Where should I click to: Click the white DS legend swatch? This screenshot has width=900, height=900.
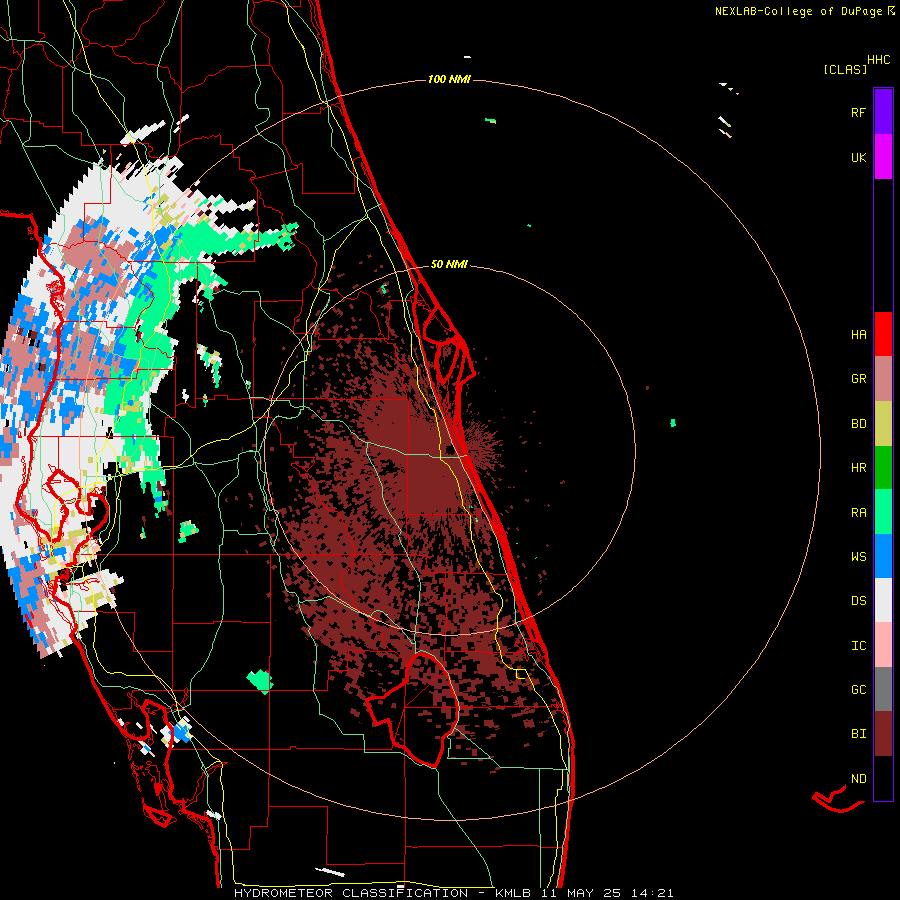click(883, 600)
